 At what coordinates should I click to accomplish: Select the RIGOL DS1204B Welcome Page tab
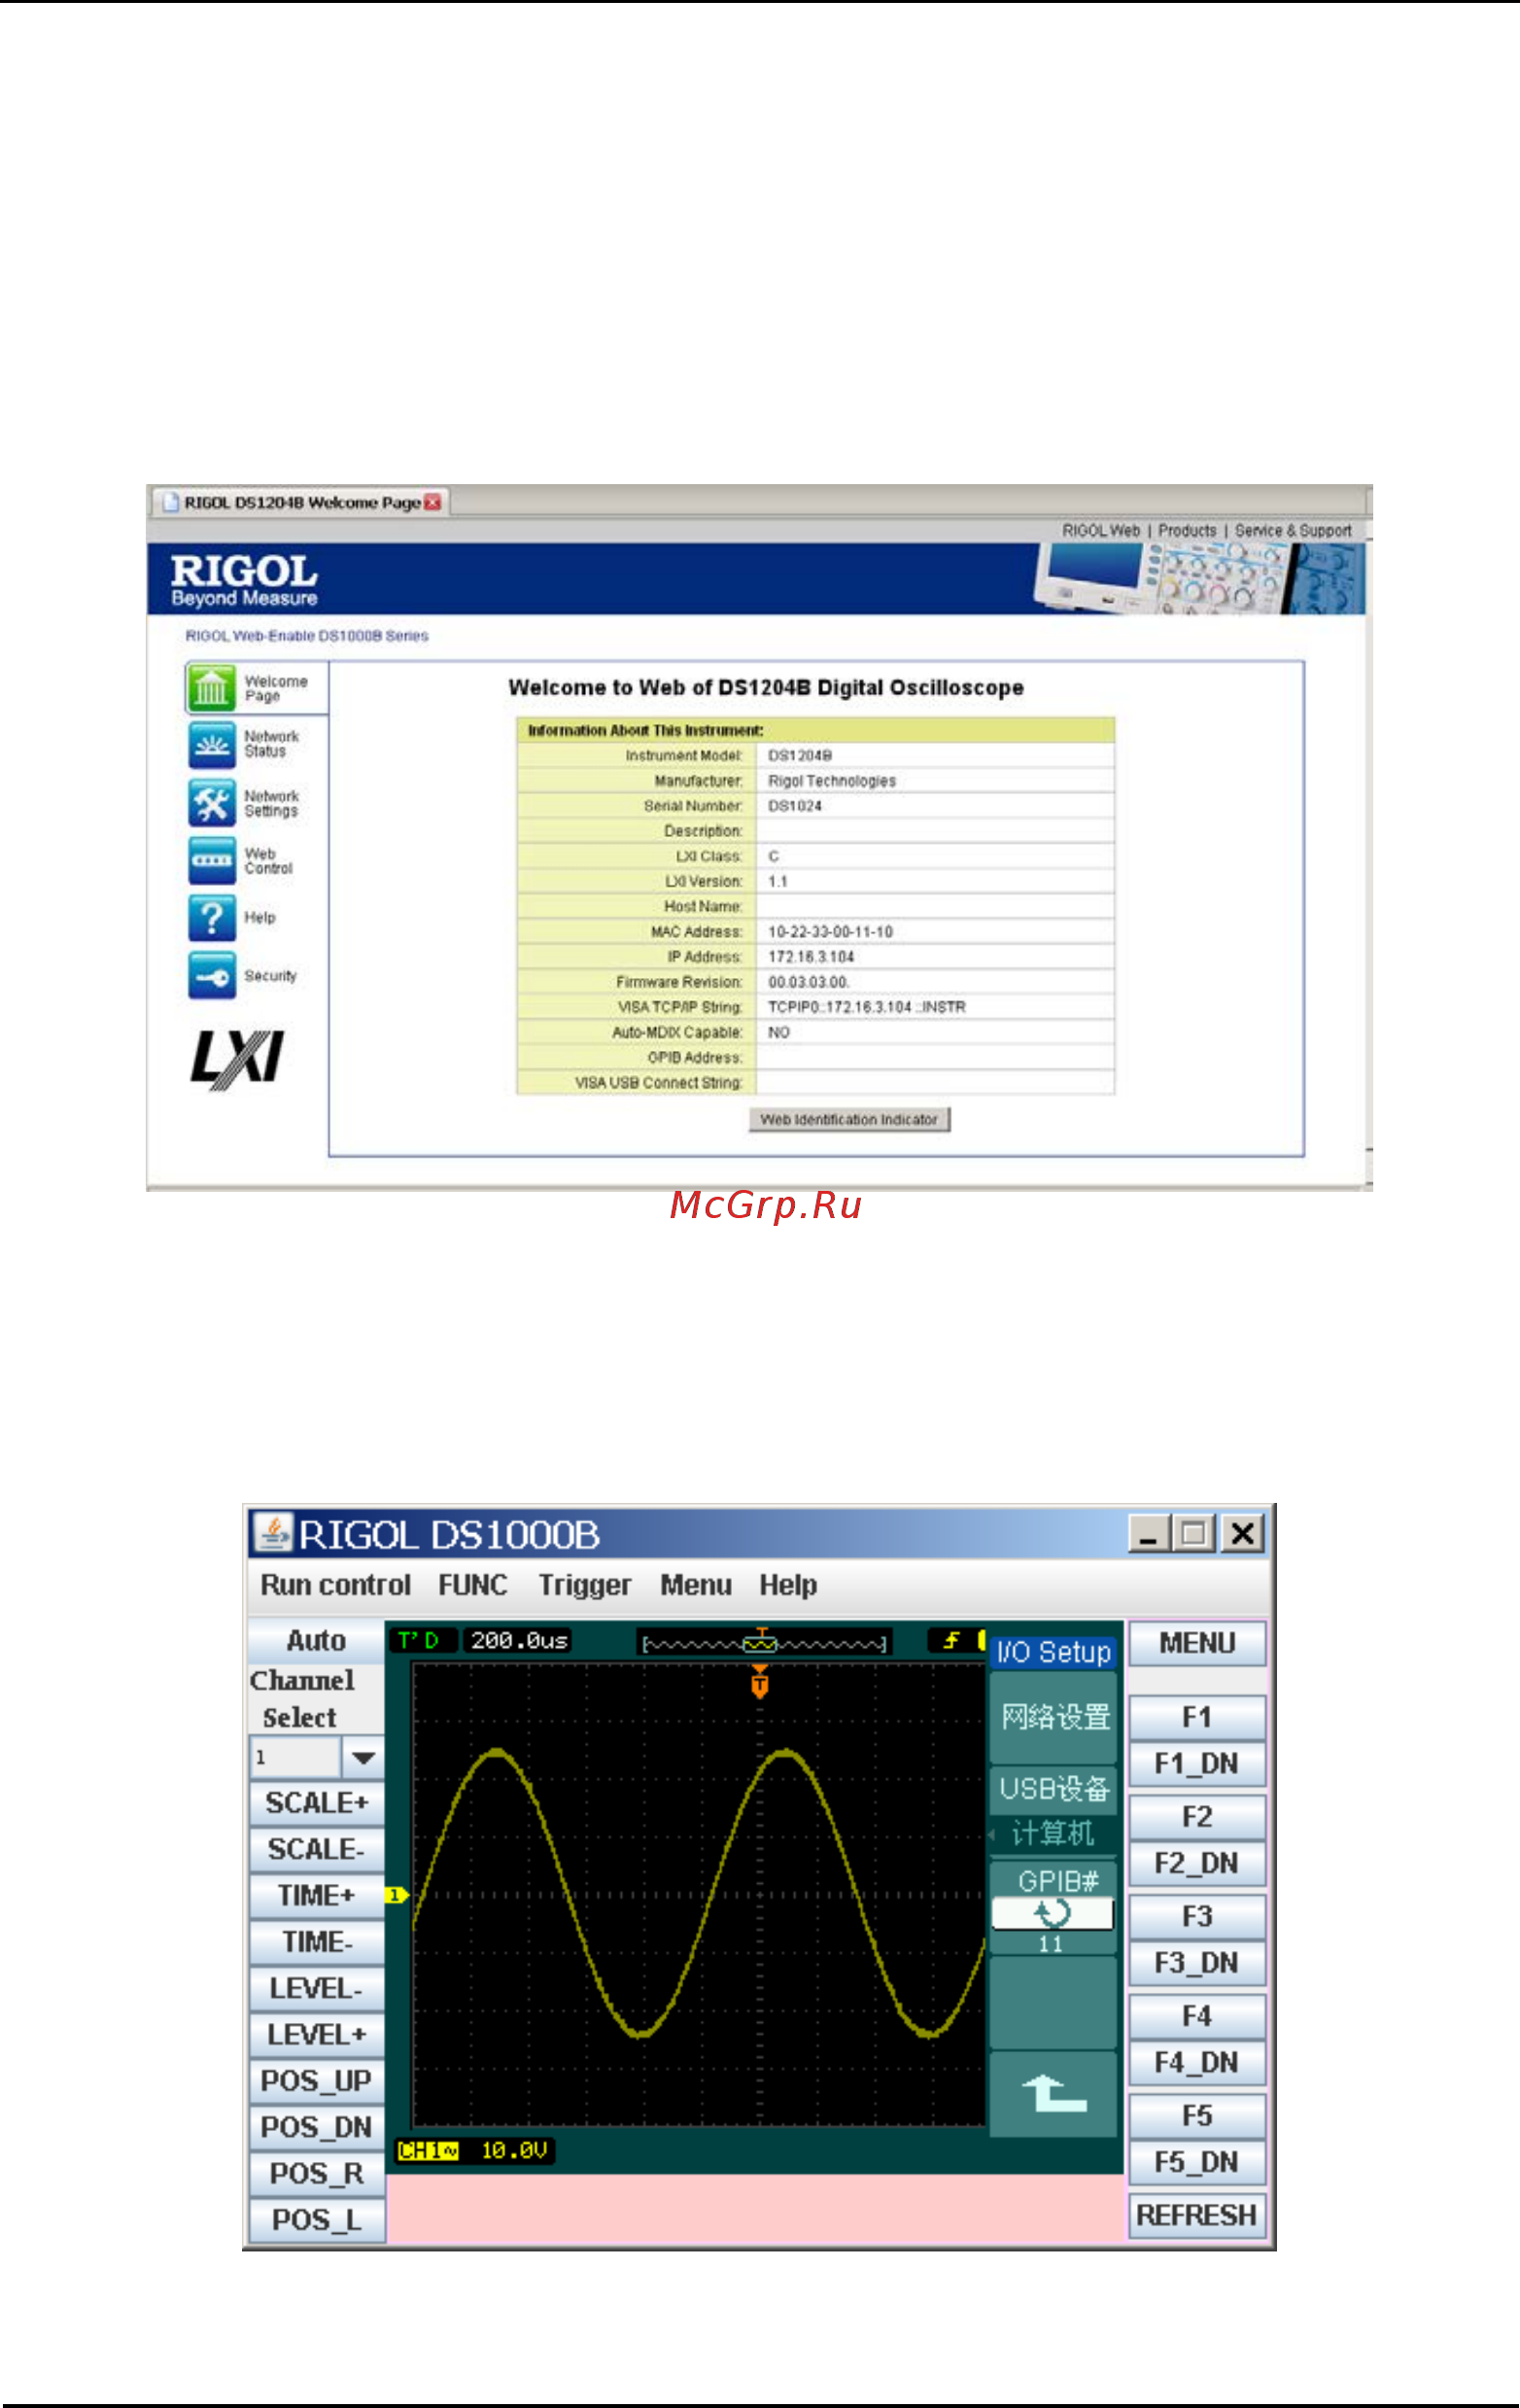click(x=301, y=502)
